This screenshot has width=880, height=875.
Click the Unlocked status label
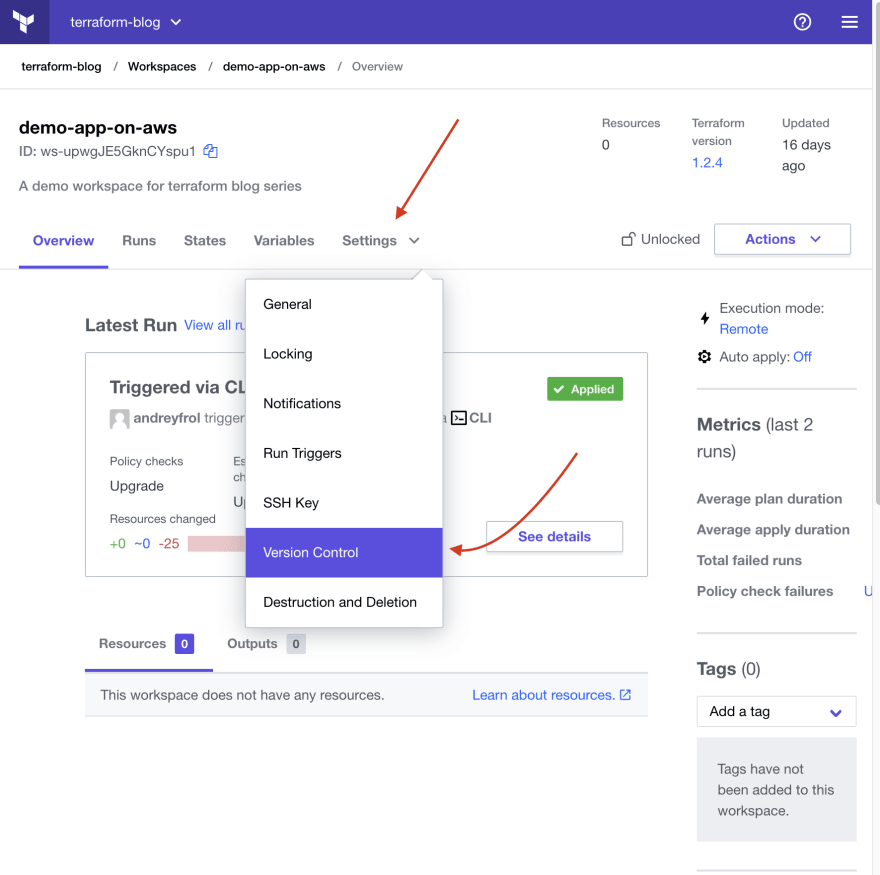670,239
